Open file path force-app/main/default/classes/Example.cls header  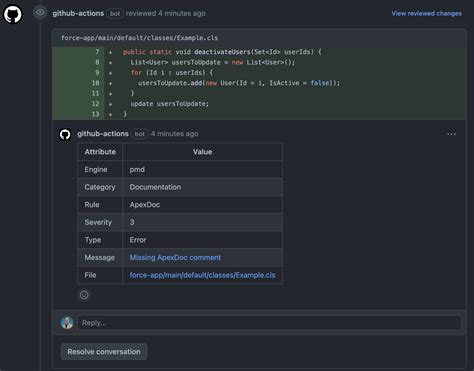pyautogui.click(x=139, y=38)
